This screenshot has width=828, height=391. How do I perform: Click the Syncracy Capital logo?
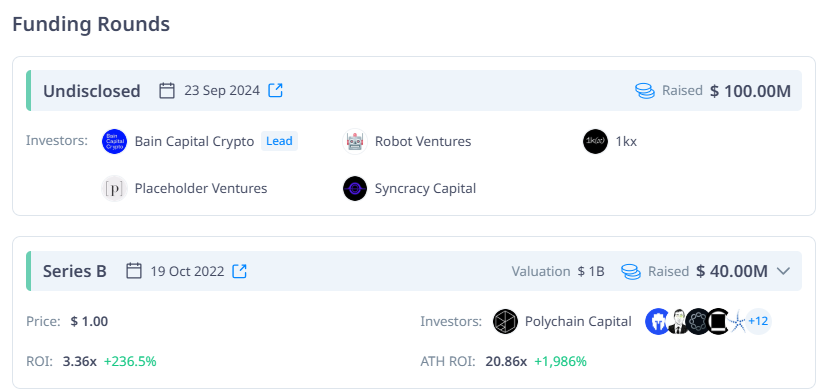coord(355,189)
